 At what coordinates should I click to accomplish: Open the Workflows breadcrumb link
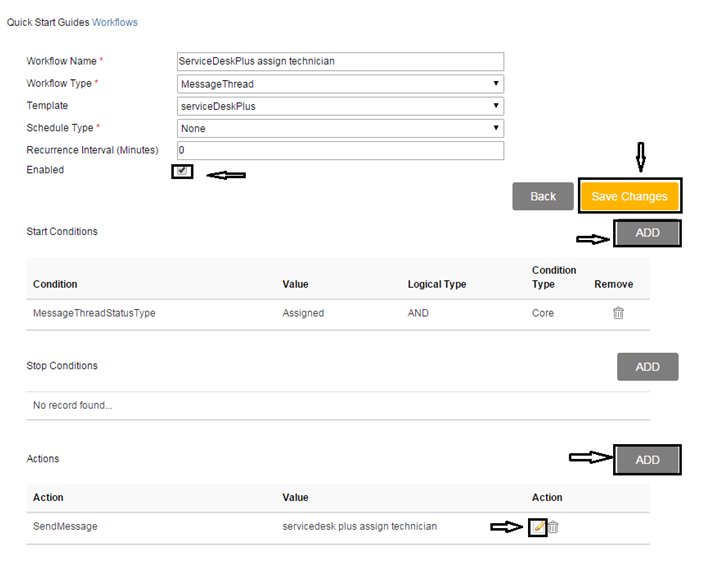(x=115, y=22)
